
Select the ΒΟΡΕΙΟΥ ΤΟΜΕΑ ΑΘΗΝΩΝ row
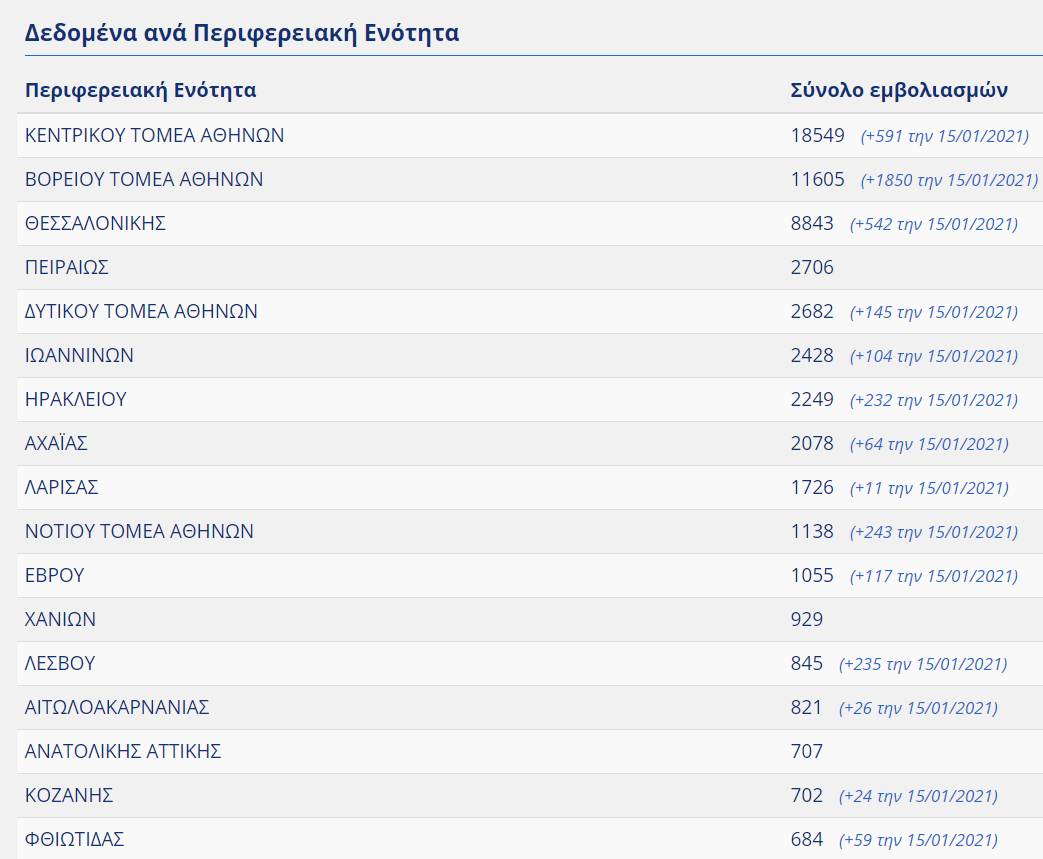click(x=144, y=179)
